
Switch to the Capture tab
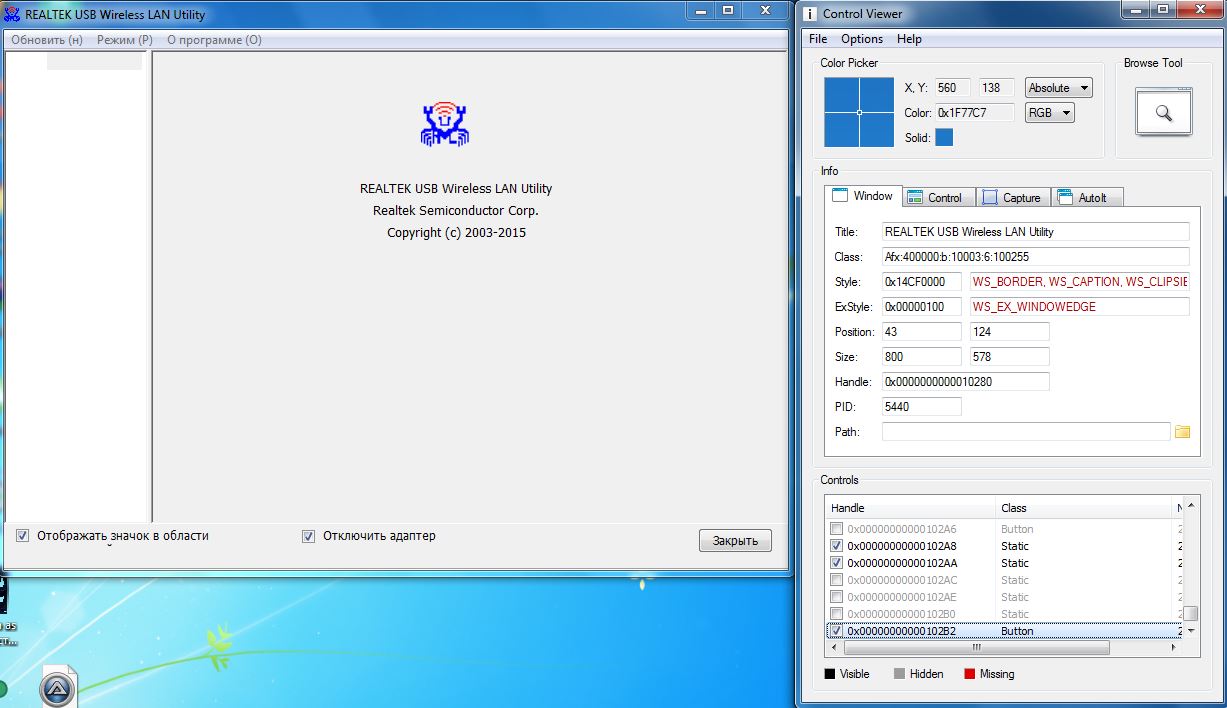tap(1012, 198)
